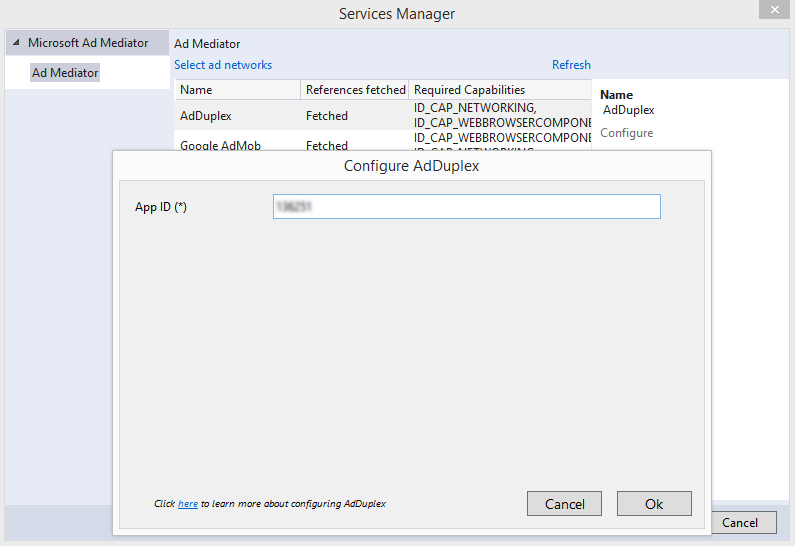
Task: Select Microsoft Ad Mediator in tree
Action: click(x=88, y=43)
